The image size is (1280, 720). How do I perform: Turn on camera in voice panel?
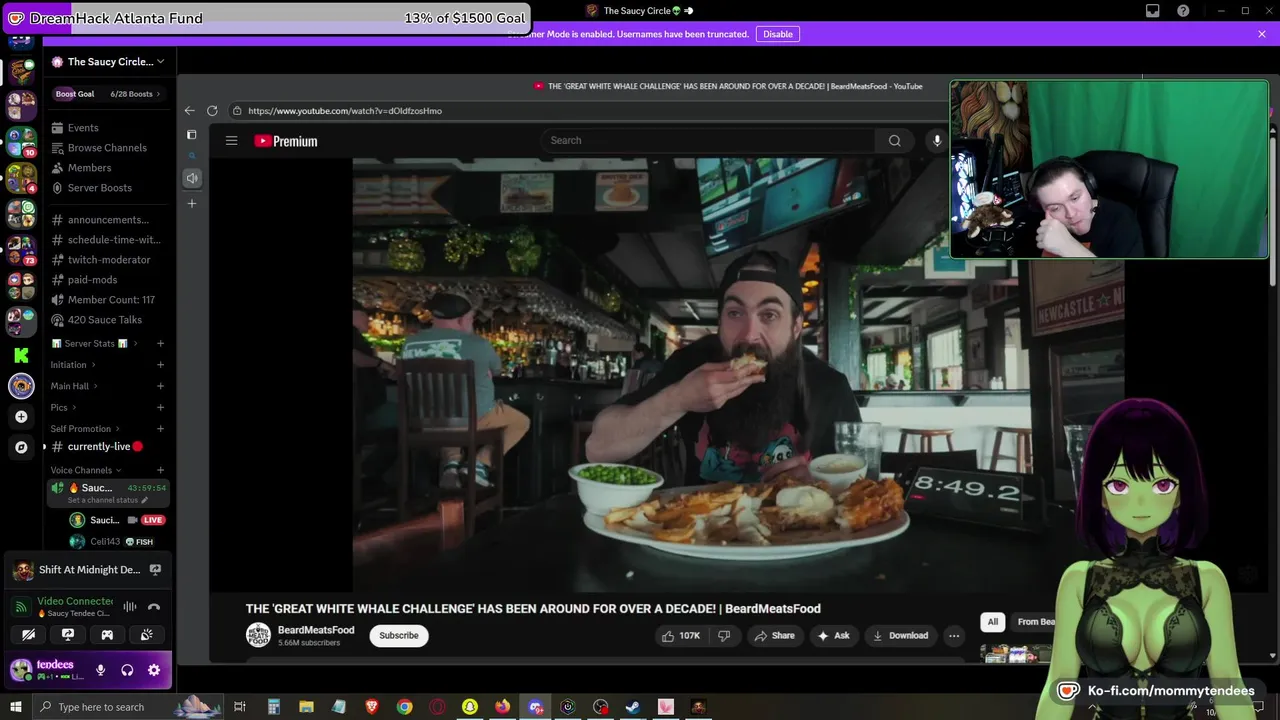pyautogui.click(x=28, y=634)
